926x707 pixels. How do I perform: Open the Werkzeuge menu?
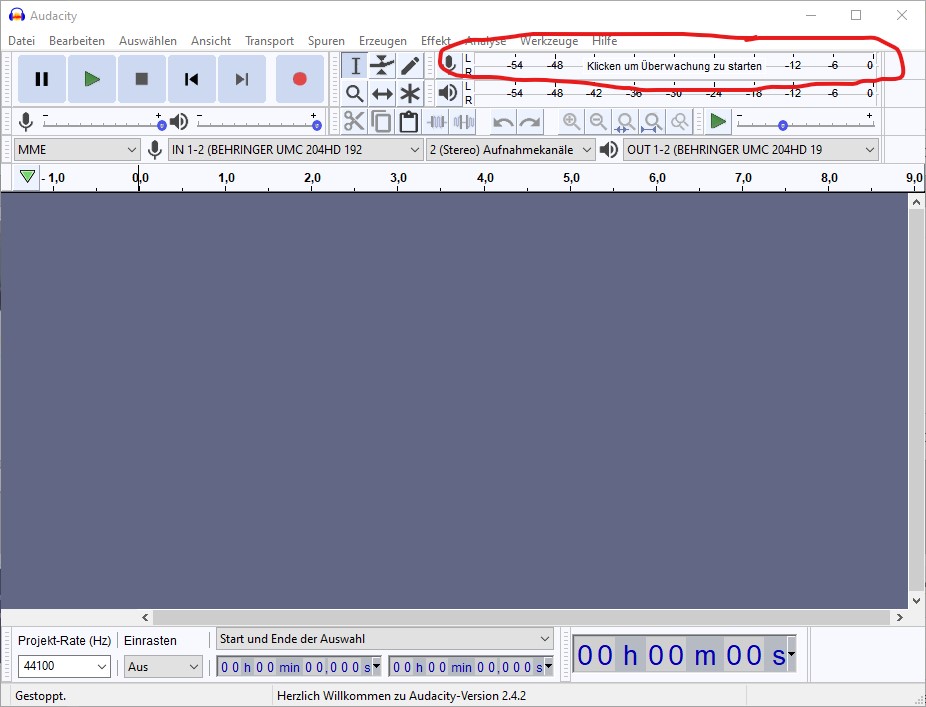point(549,41)
